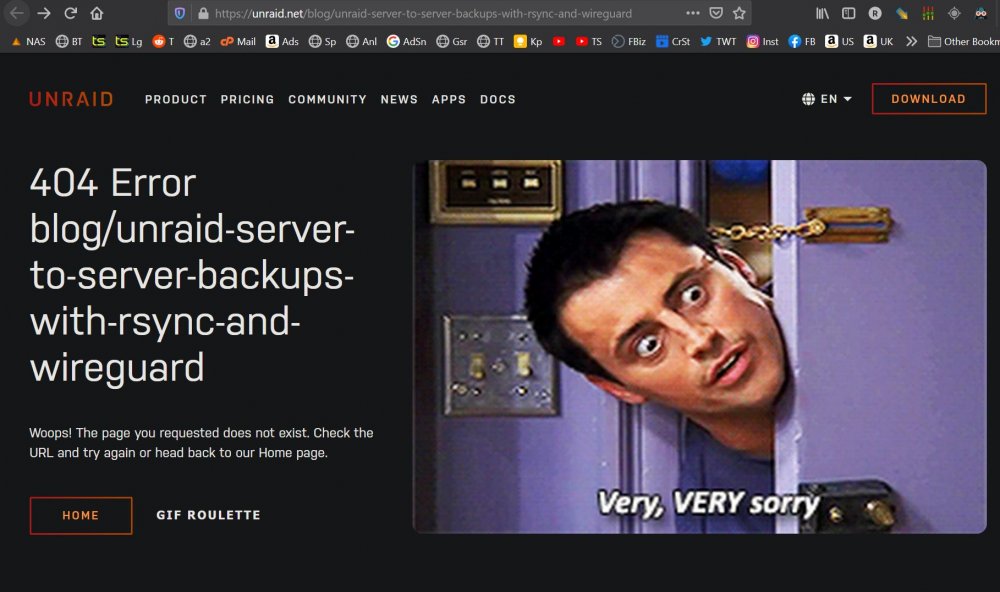Viewport: 1000px width, 592px height.
Task: Show more bookmarks via double chevron
Action: tap(911, 41)
